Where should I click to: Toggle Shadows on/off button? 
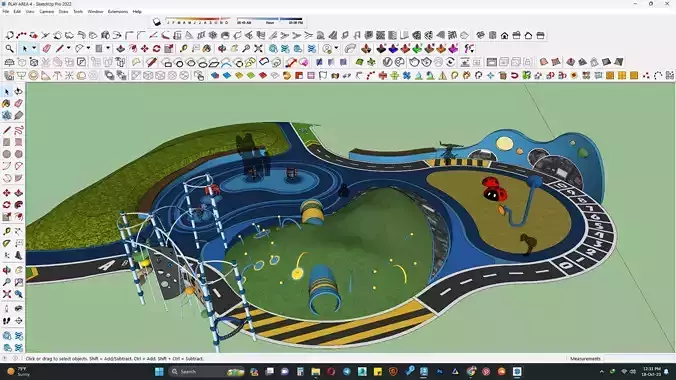156,22
